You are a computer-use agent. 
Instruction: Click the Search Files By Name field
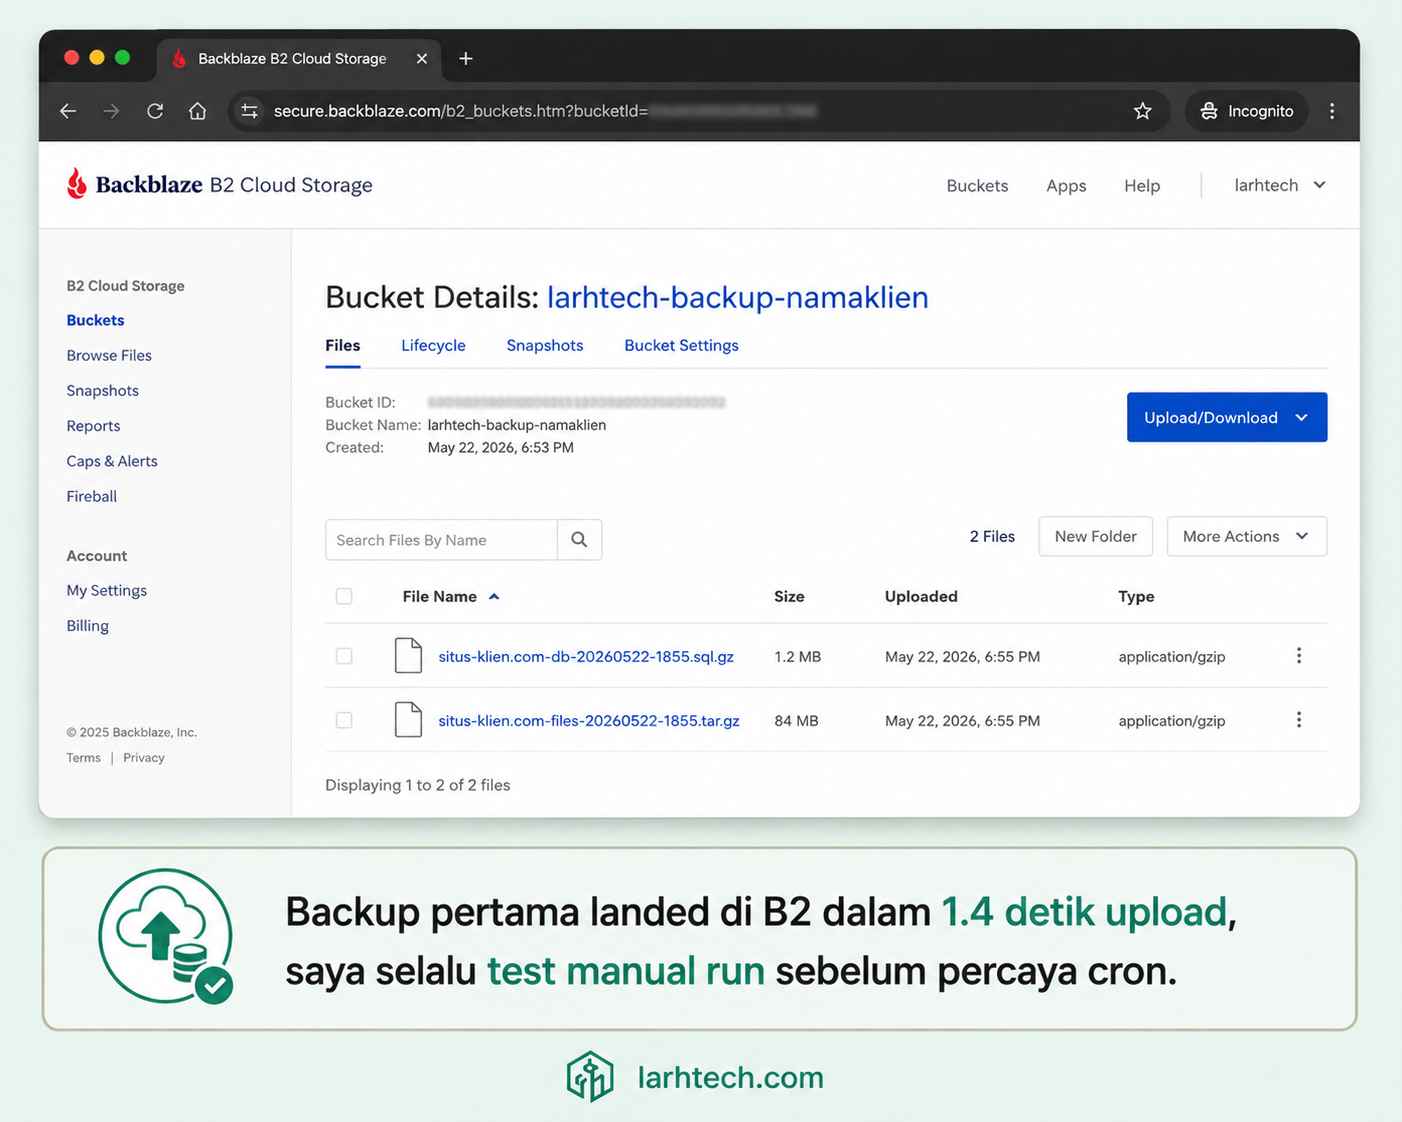441,540
